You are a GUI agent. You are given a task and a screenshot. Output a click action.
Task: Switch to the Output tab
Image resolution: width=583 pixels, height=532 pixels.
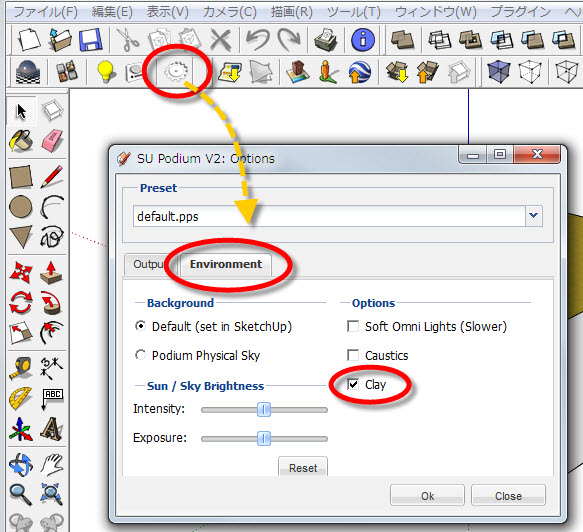[148, 264]
